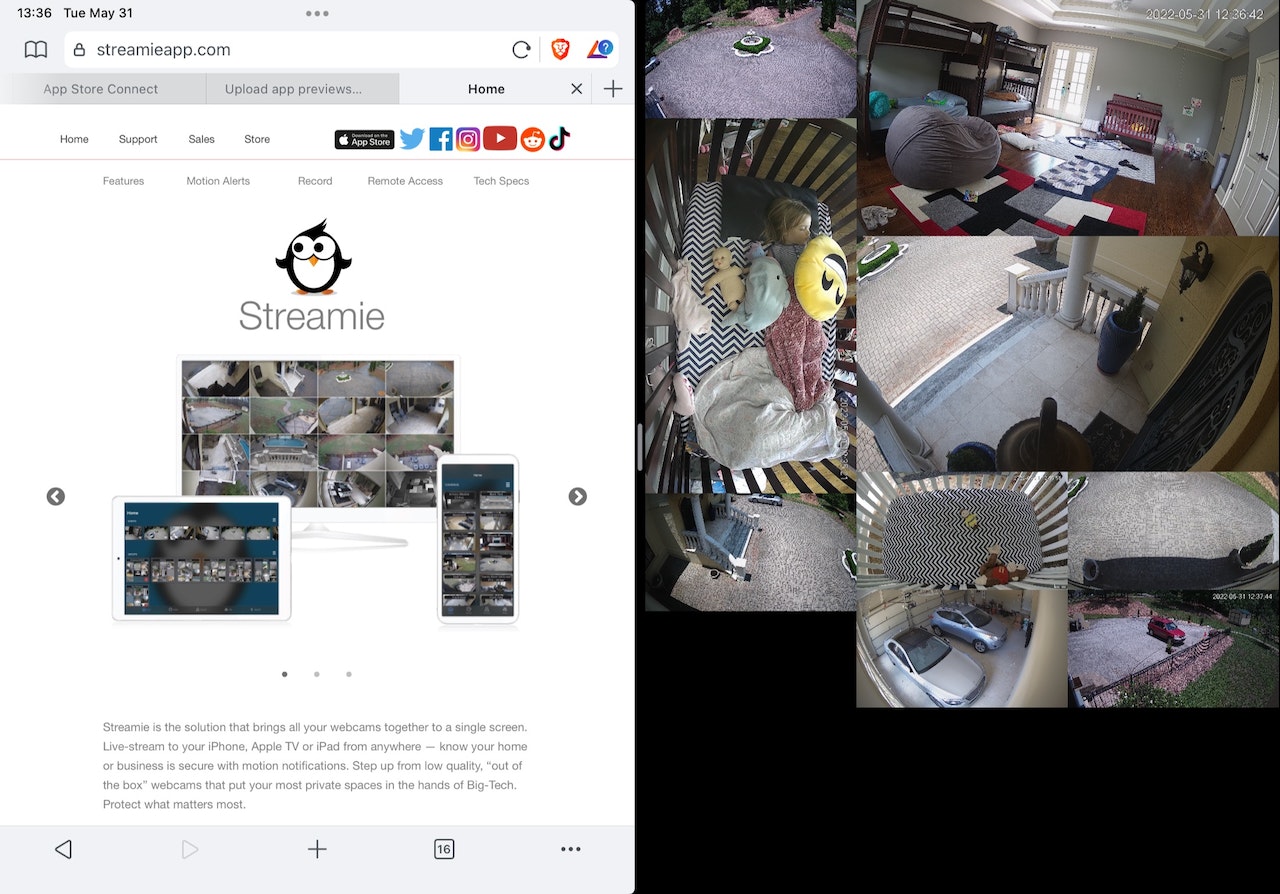1280x894 pixels.
Task: Tap the multitasking three-dots at top
Action: 317,14
